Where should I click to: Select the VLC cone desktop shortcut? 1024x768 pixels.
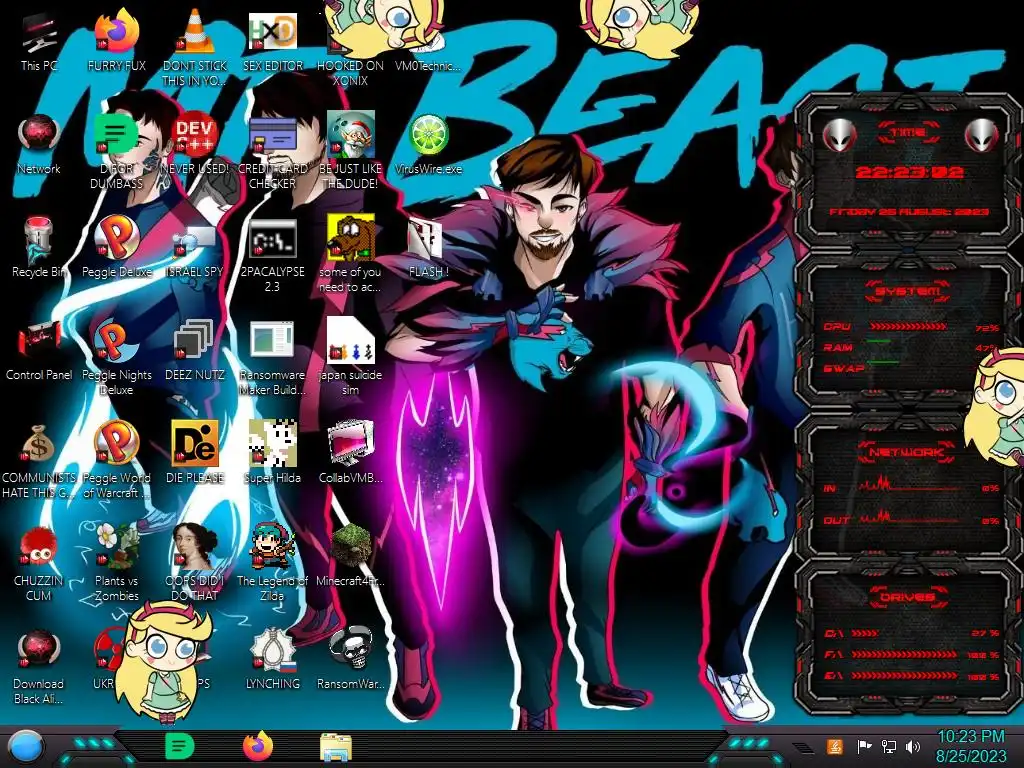tap(195, 48)
